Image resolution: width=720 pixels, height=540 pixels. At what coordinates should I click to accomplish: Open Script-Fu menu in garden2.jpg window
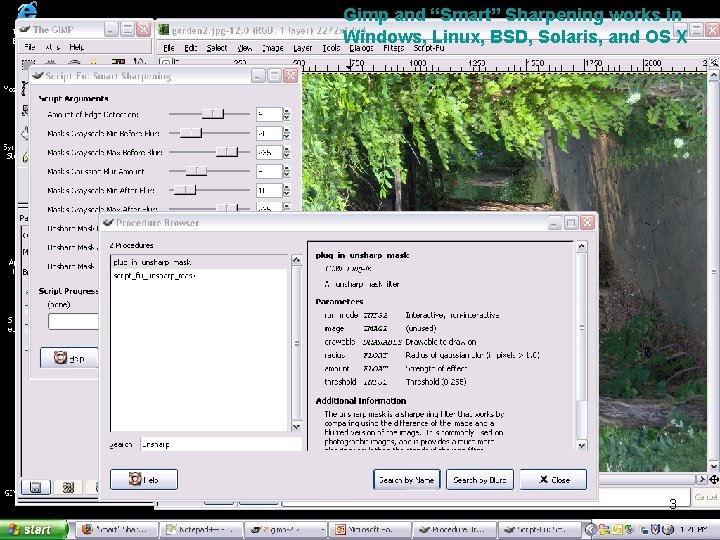click(429, 48)
